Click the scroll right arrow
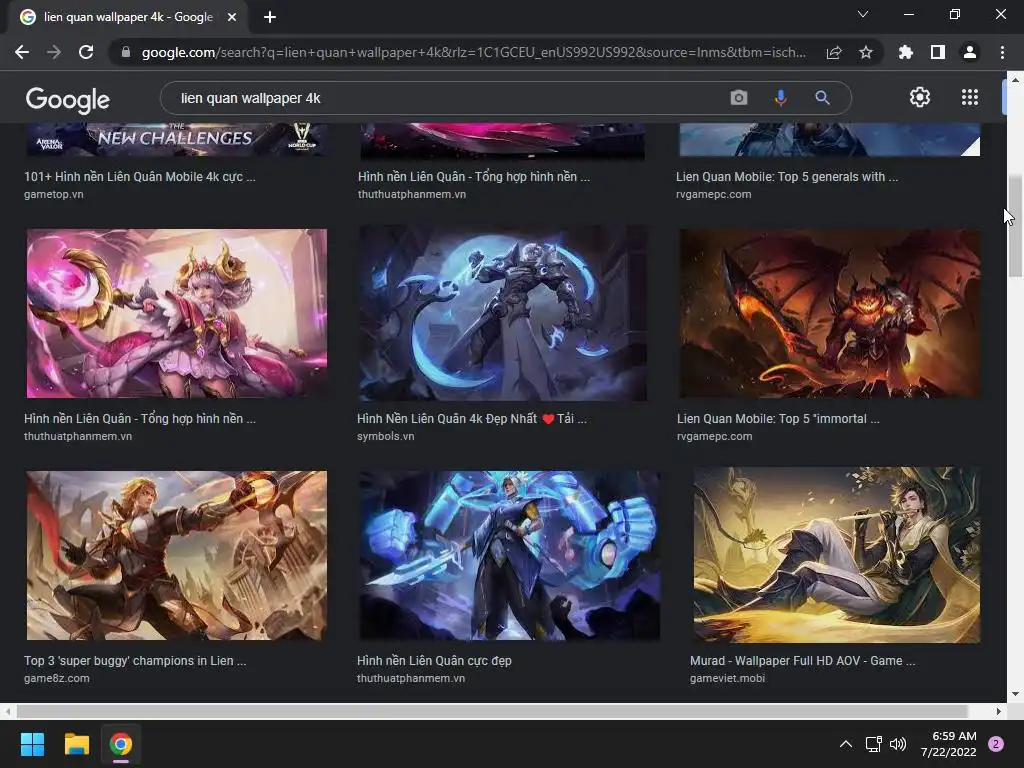The width and height of the screenshot is (1024, 768). pos(999,711)
